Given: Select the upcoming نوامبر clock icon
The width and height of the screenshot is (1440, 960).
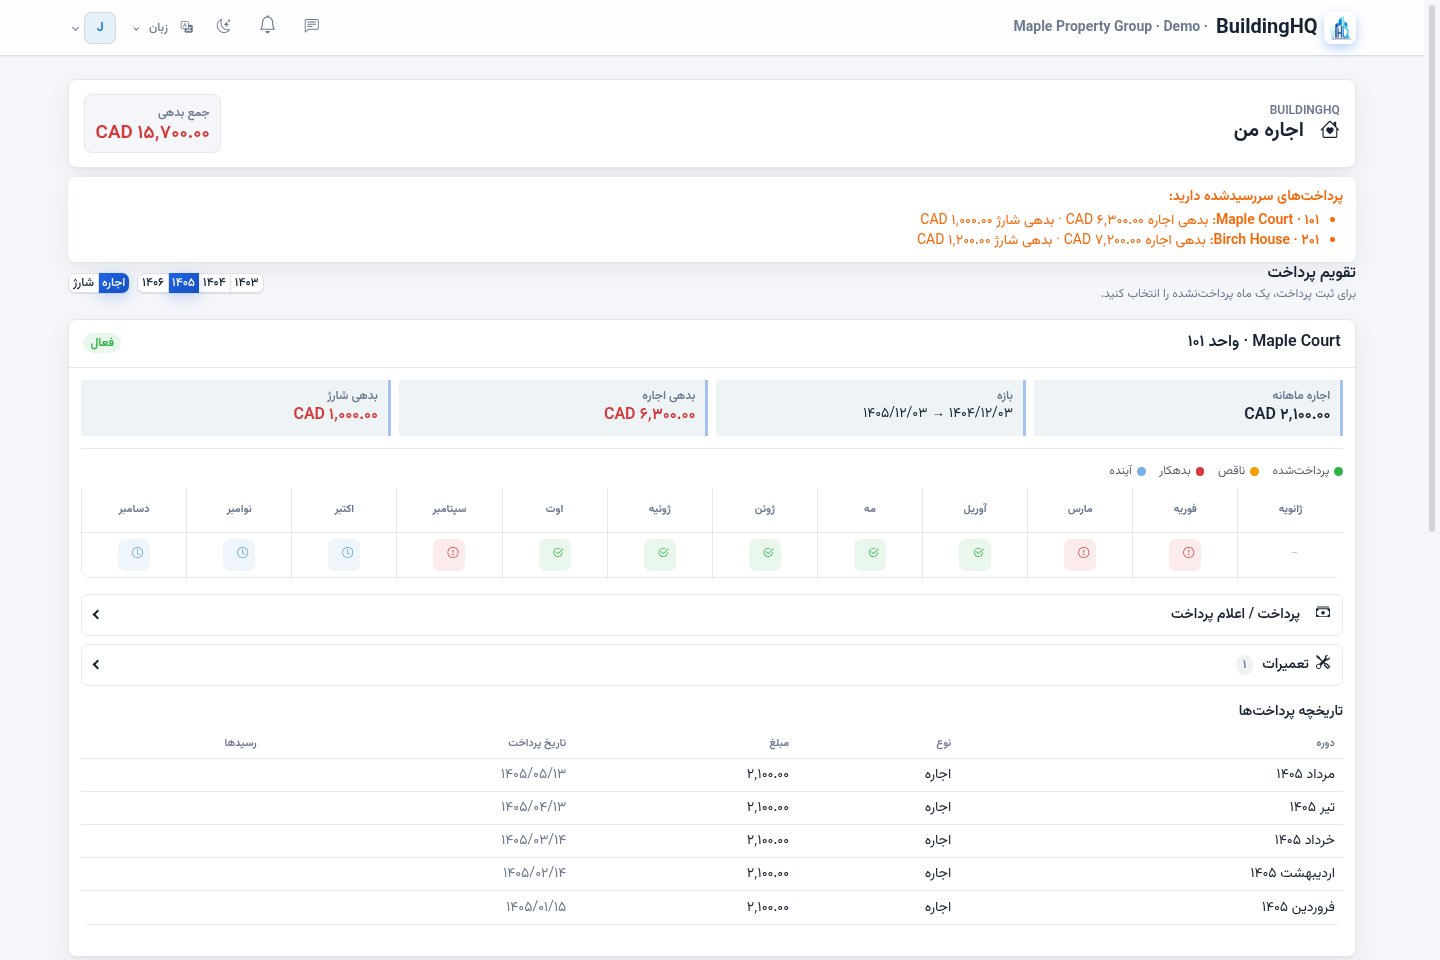Looking at the screenshot, I should [x=239, y=553].
